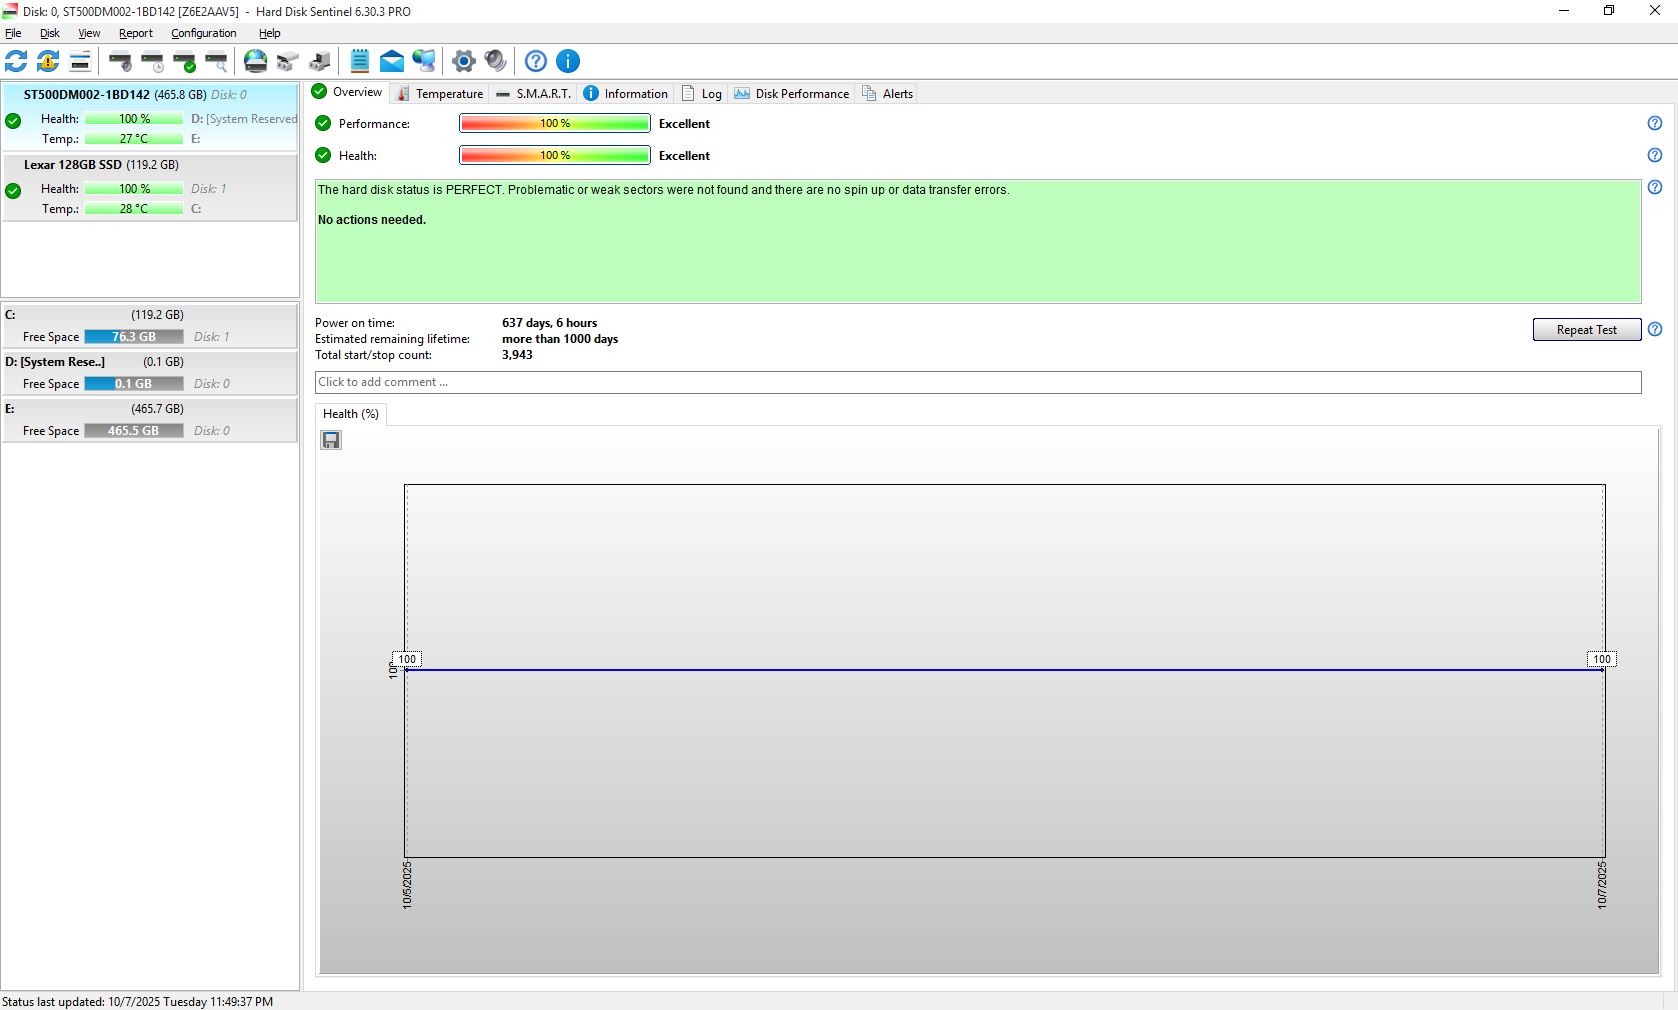Viewport: 1678px width, 1010px height.
Task: Click the globe with disk icon
Action: point(256,61)
